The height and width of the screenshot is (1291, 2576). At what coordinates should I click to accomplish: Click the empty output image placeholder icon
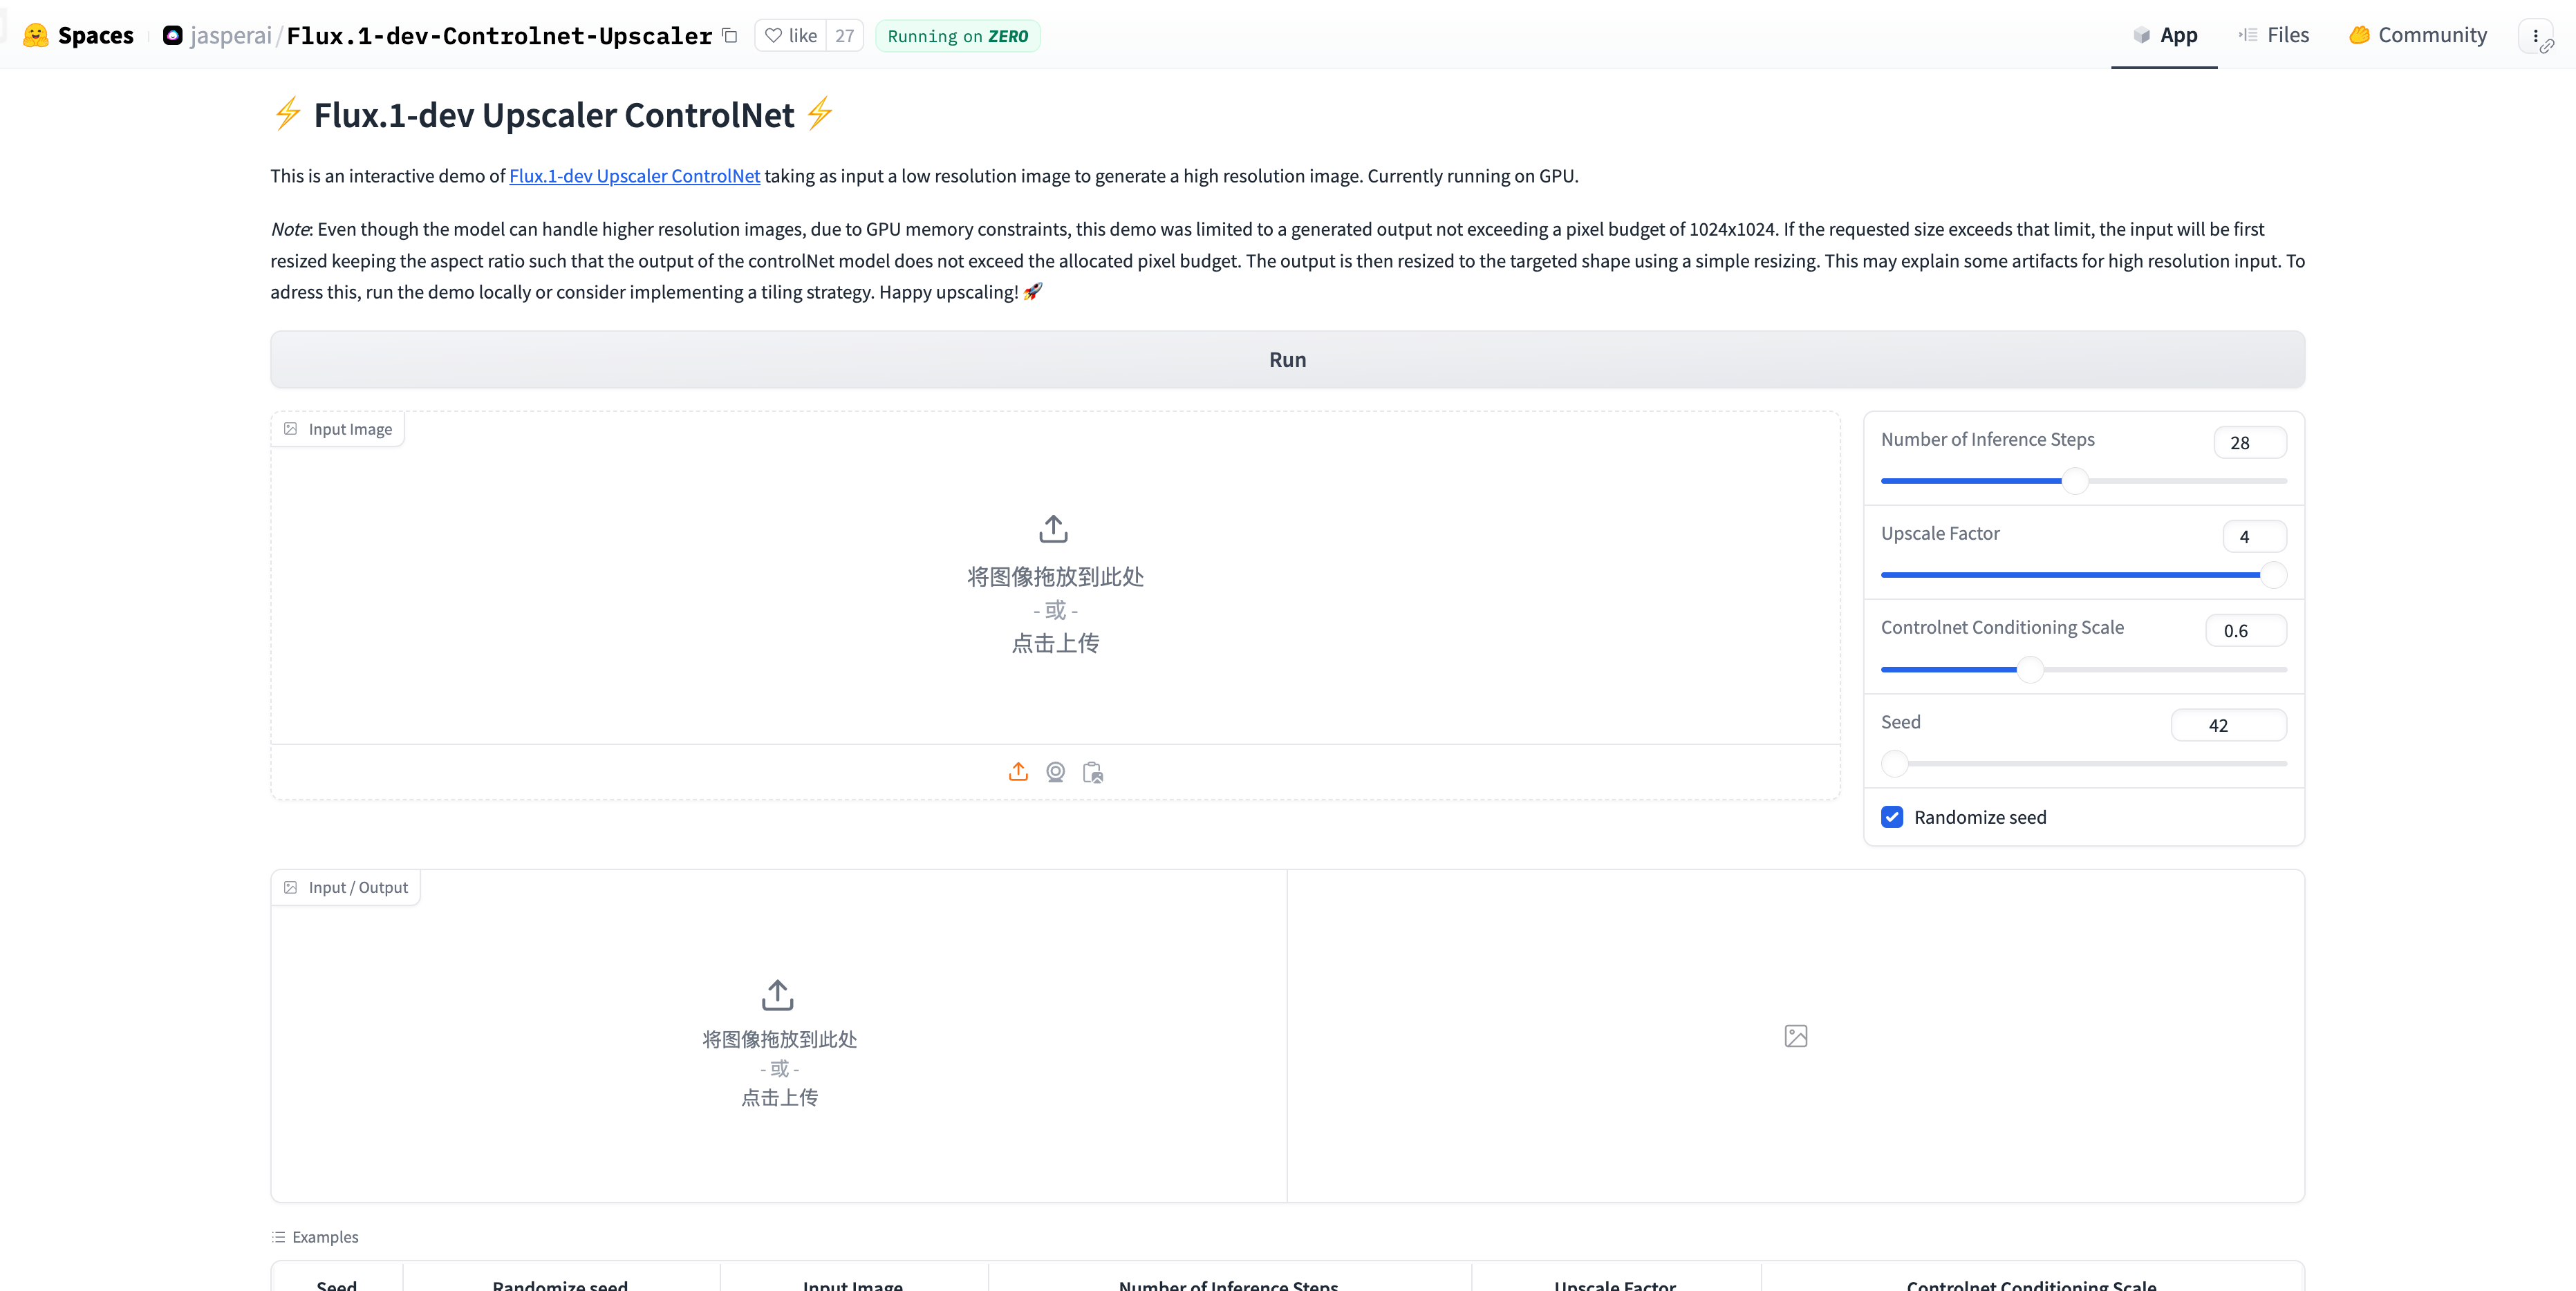[x=1796, y=1036]
